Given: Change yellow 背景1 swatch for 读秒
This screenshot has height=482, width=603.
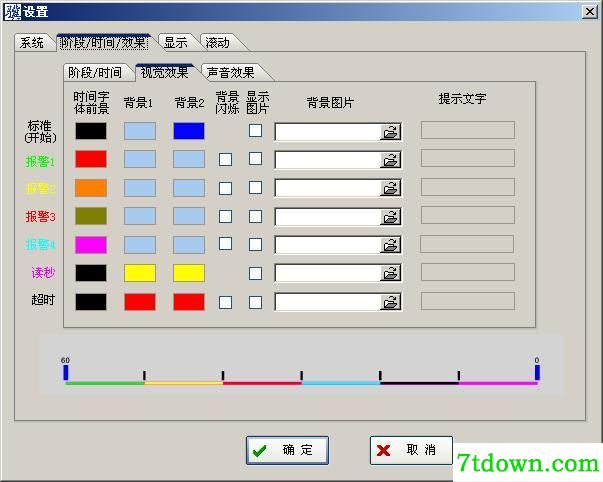Looking at the screenshot, I should pos(140,273).
